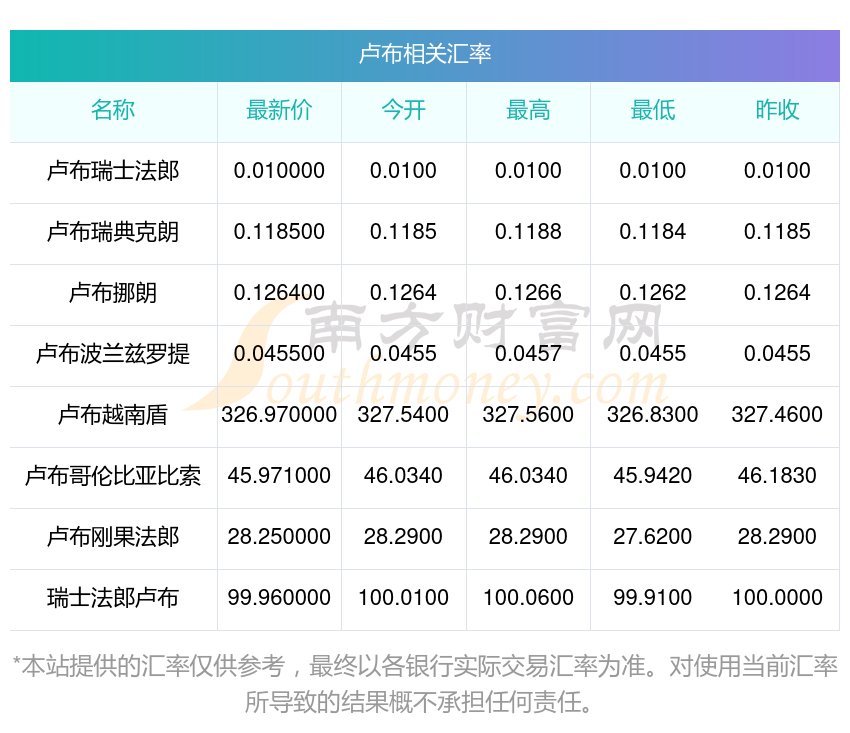Viewport: 850px width, 733px height.
Task: Click the 今开 column header
Action: (403, 111)
